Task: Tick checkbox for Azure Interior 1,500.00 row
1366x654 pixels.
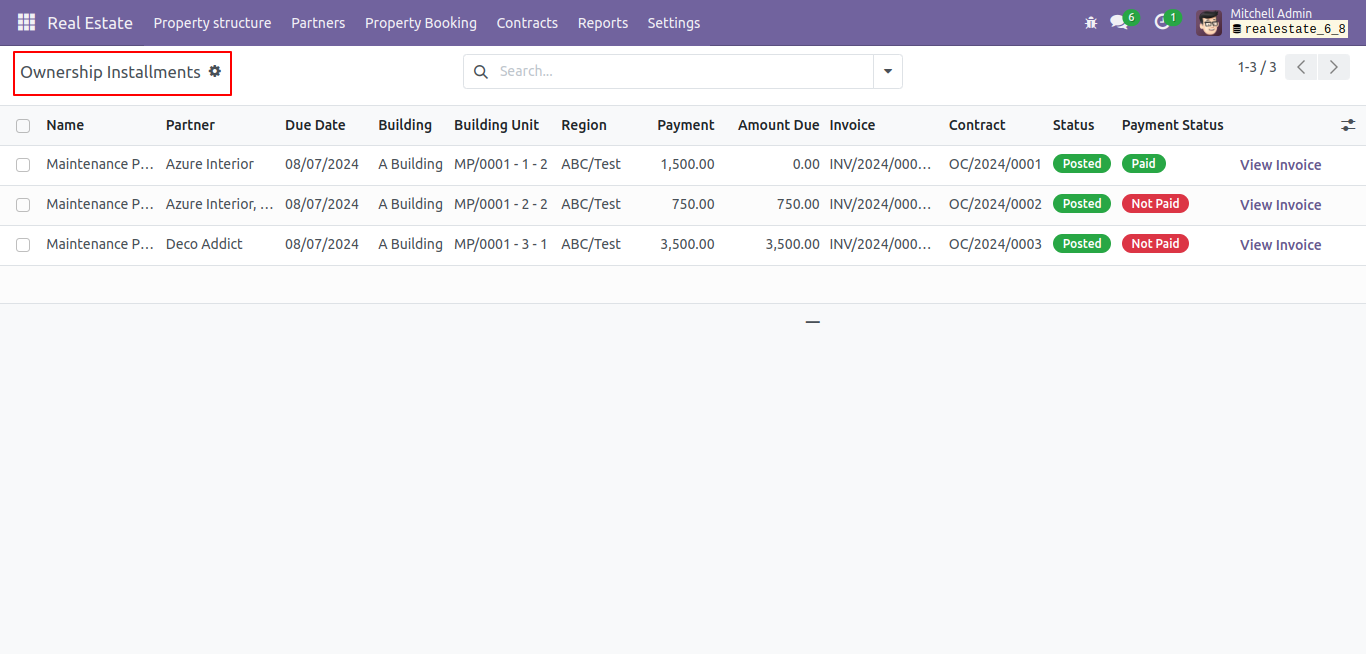Action: click(x=23, y=165)
